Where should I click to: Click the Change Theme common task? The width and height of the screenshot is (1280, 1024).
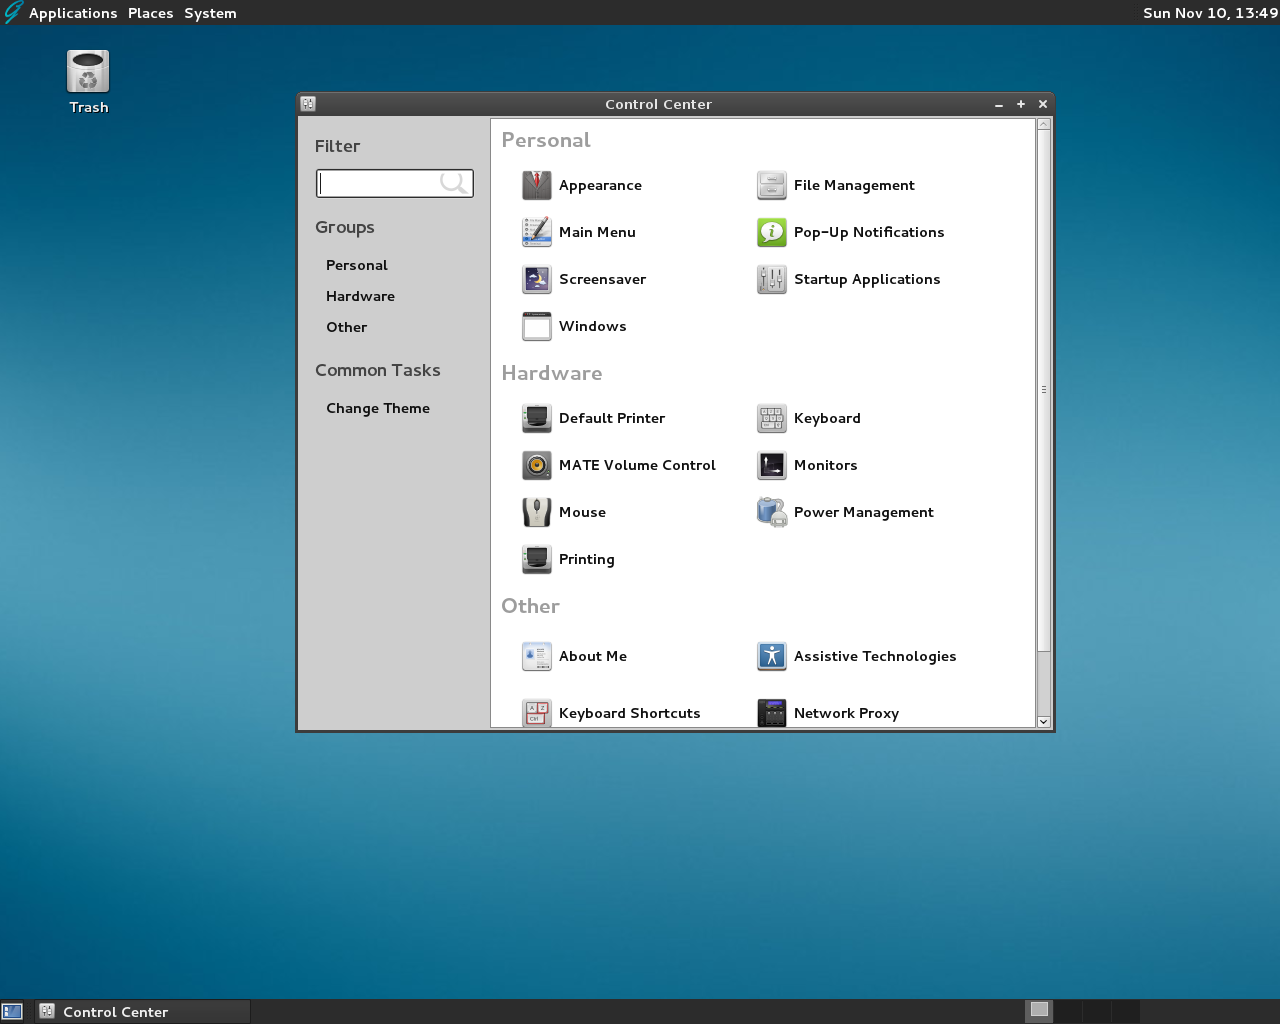click(x=378, y=408)
